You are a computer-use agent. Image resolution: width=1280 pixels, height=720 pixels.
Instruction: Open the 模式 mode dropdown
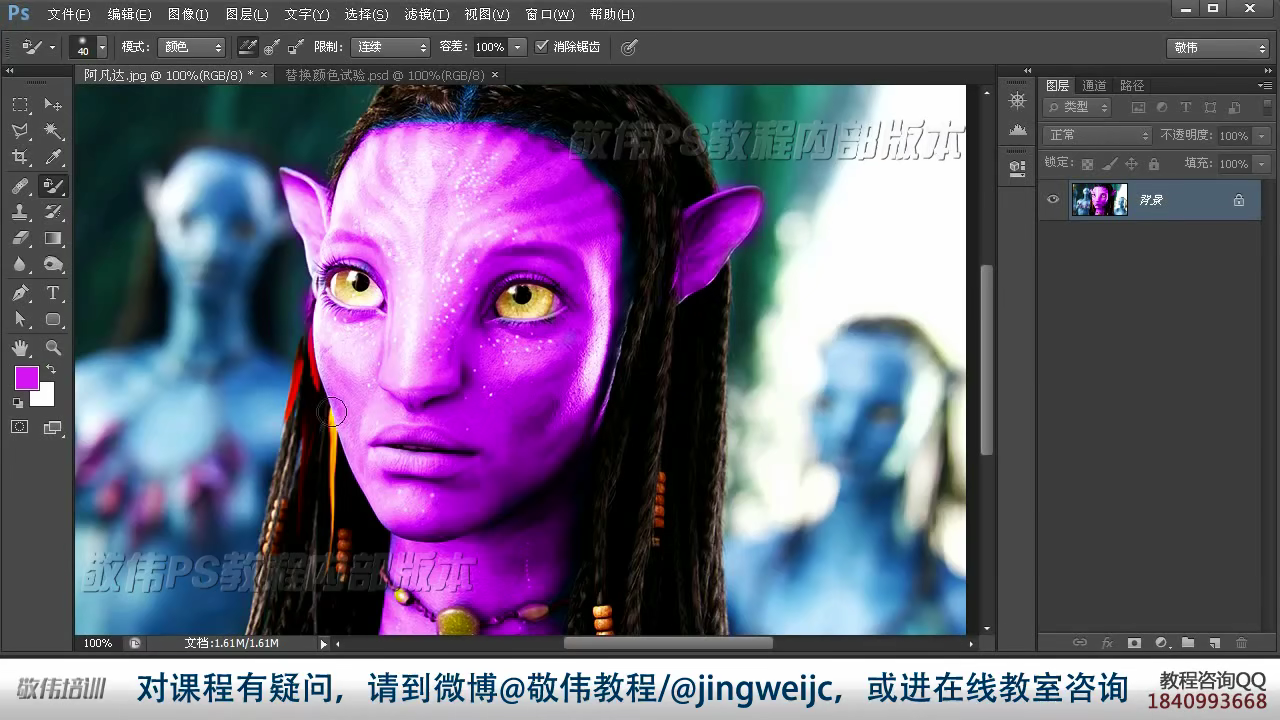(193, 47)
